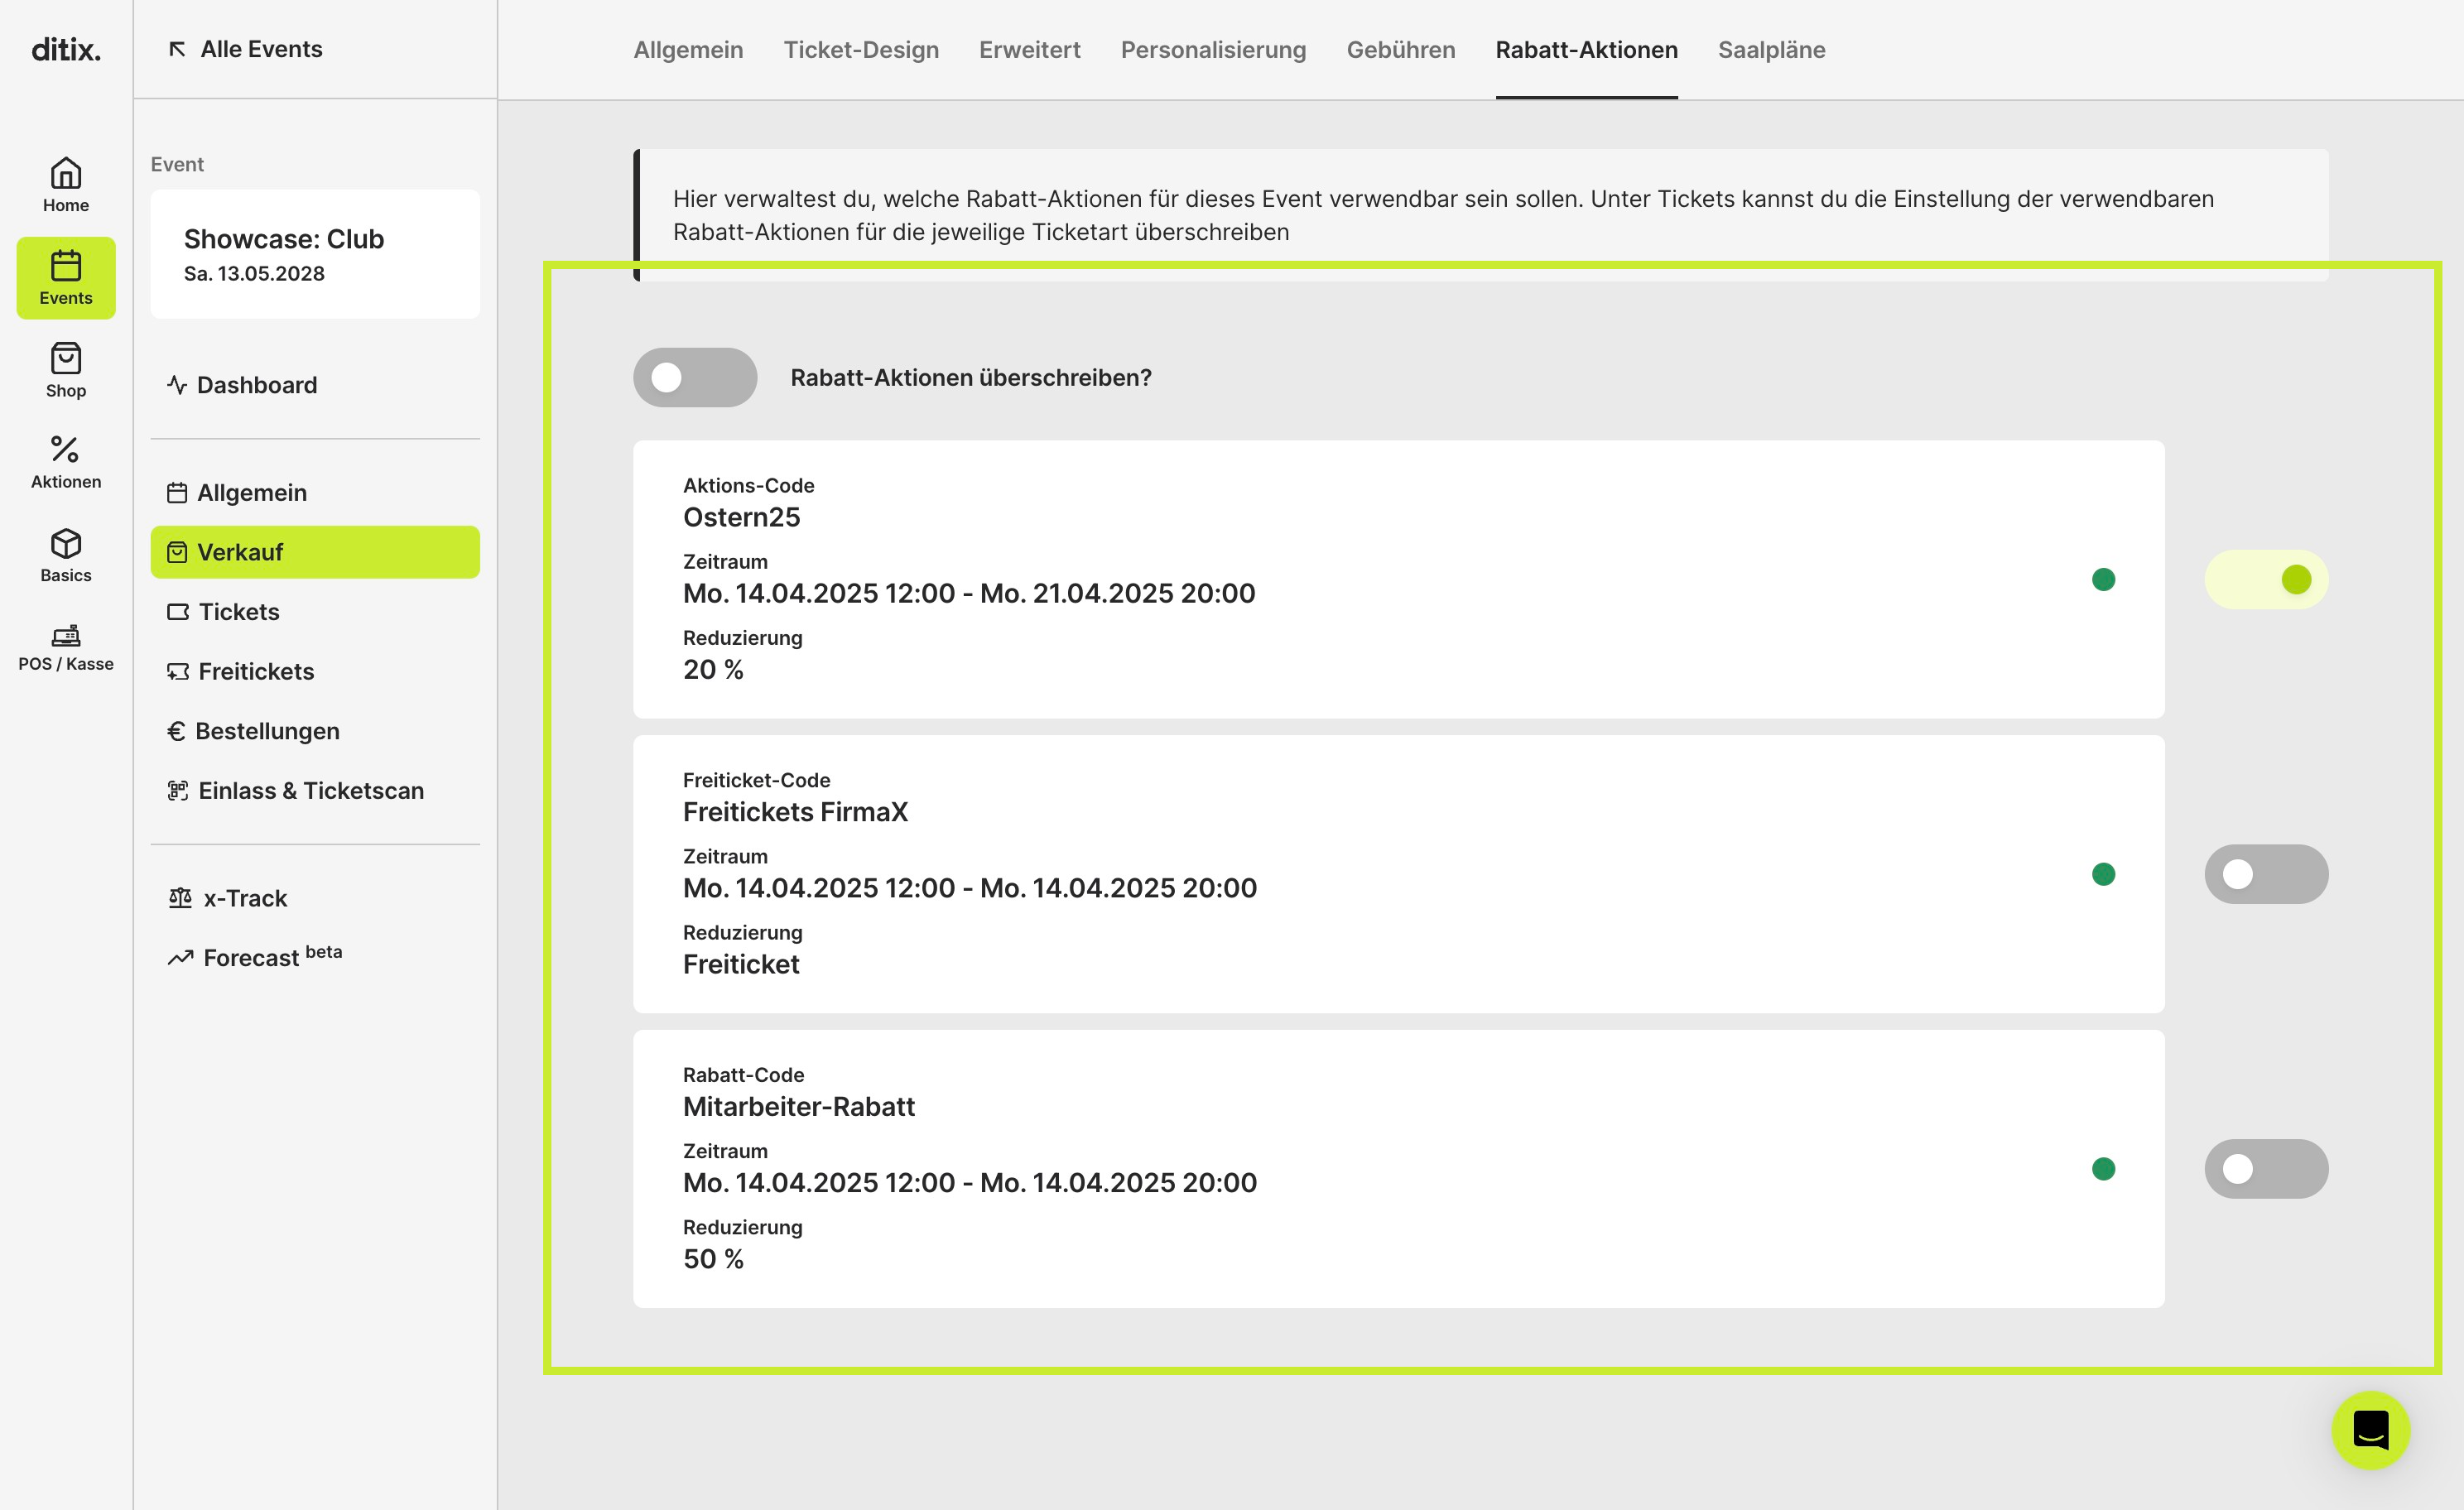
Task: Enable the Mitarbeiter-Rabatt toggle
Action: (x=2266, y=1169)
